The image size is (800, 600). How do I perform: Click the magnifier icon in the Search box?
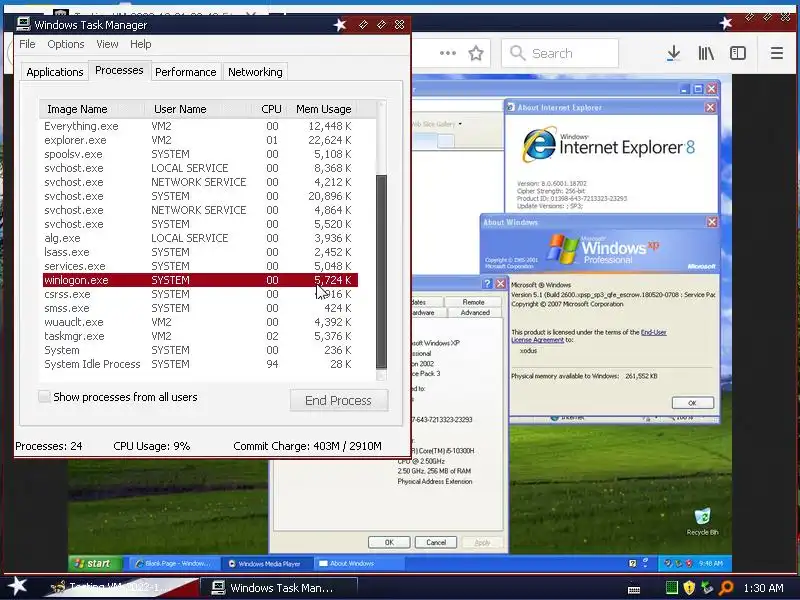(517, 53)
